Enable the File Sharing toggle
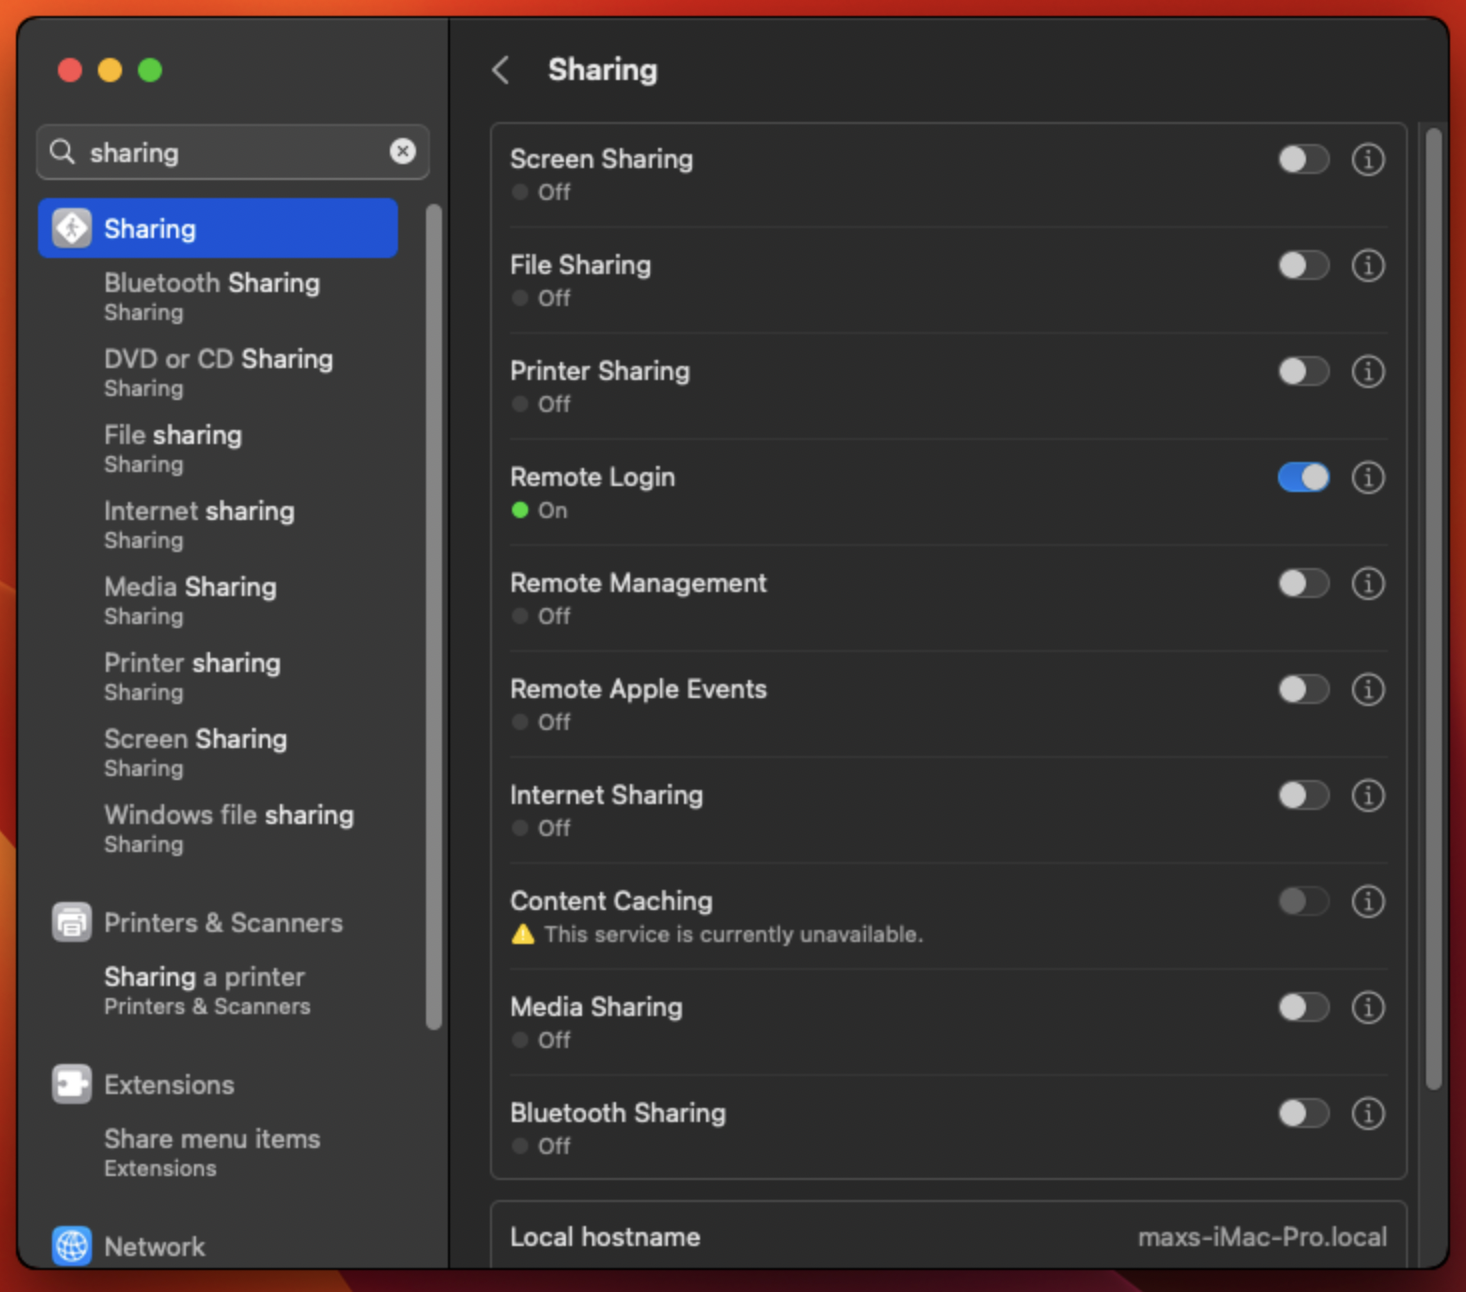This screenshot has width=1466, height=1292. [x=1303, y=266]
